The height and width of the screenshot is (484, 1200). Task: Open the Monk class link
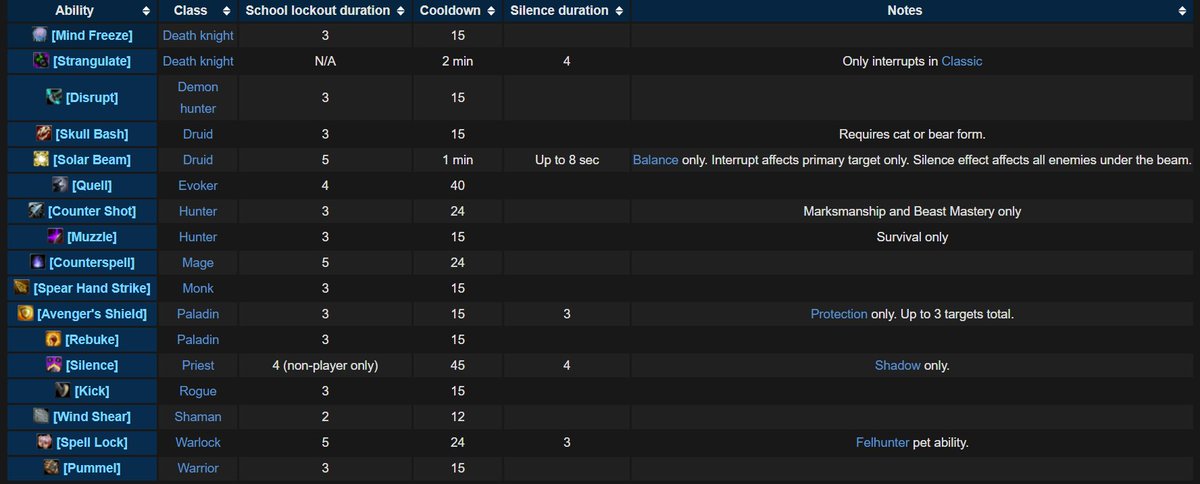click(x=198, y=288)
